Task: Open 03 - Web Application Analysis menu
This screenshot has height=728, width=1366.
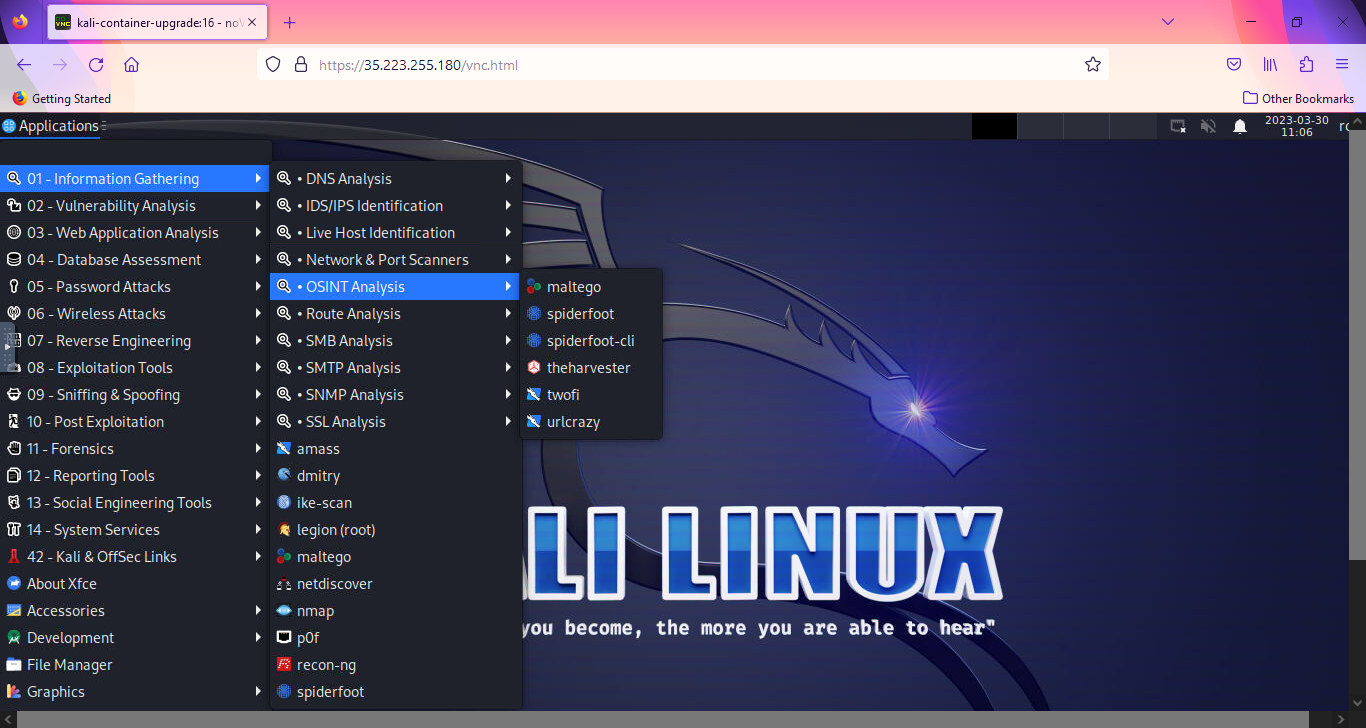Action: [x=135, y=233]
